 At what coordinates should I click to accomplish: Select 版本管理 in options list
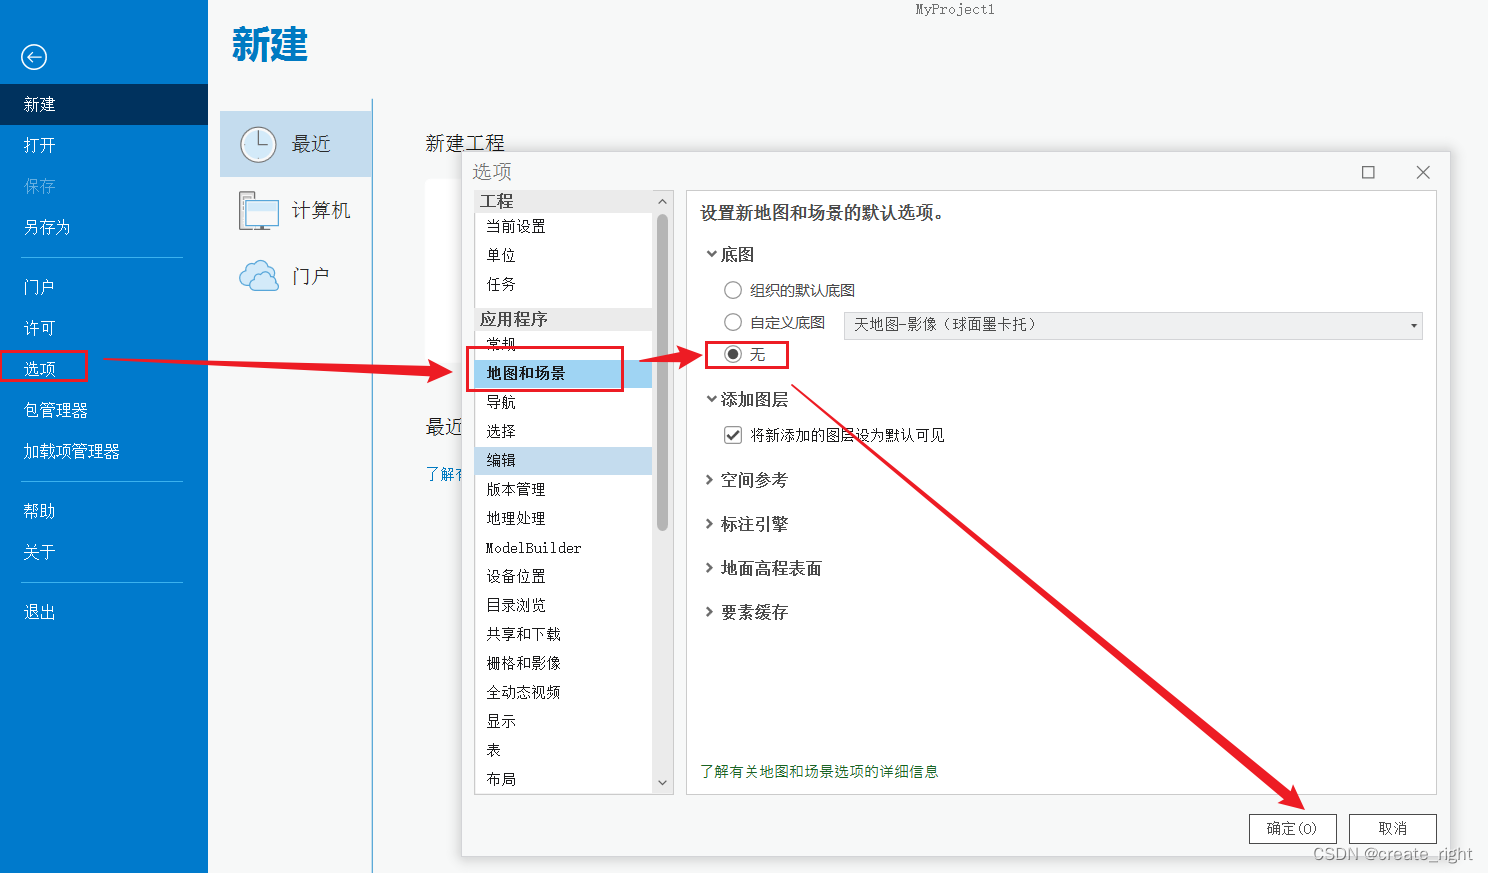(x=564, y=489)
